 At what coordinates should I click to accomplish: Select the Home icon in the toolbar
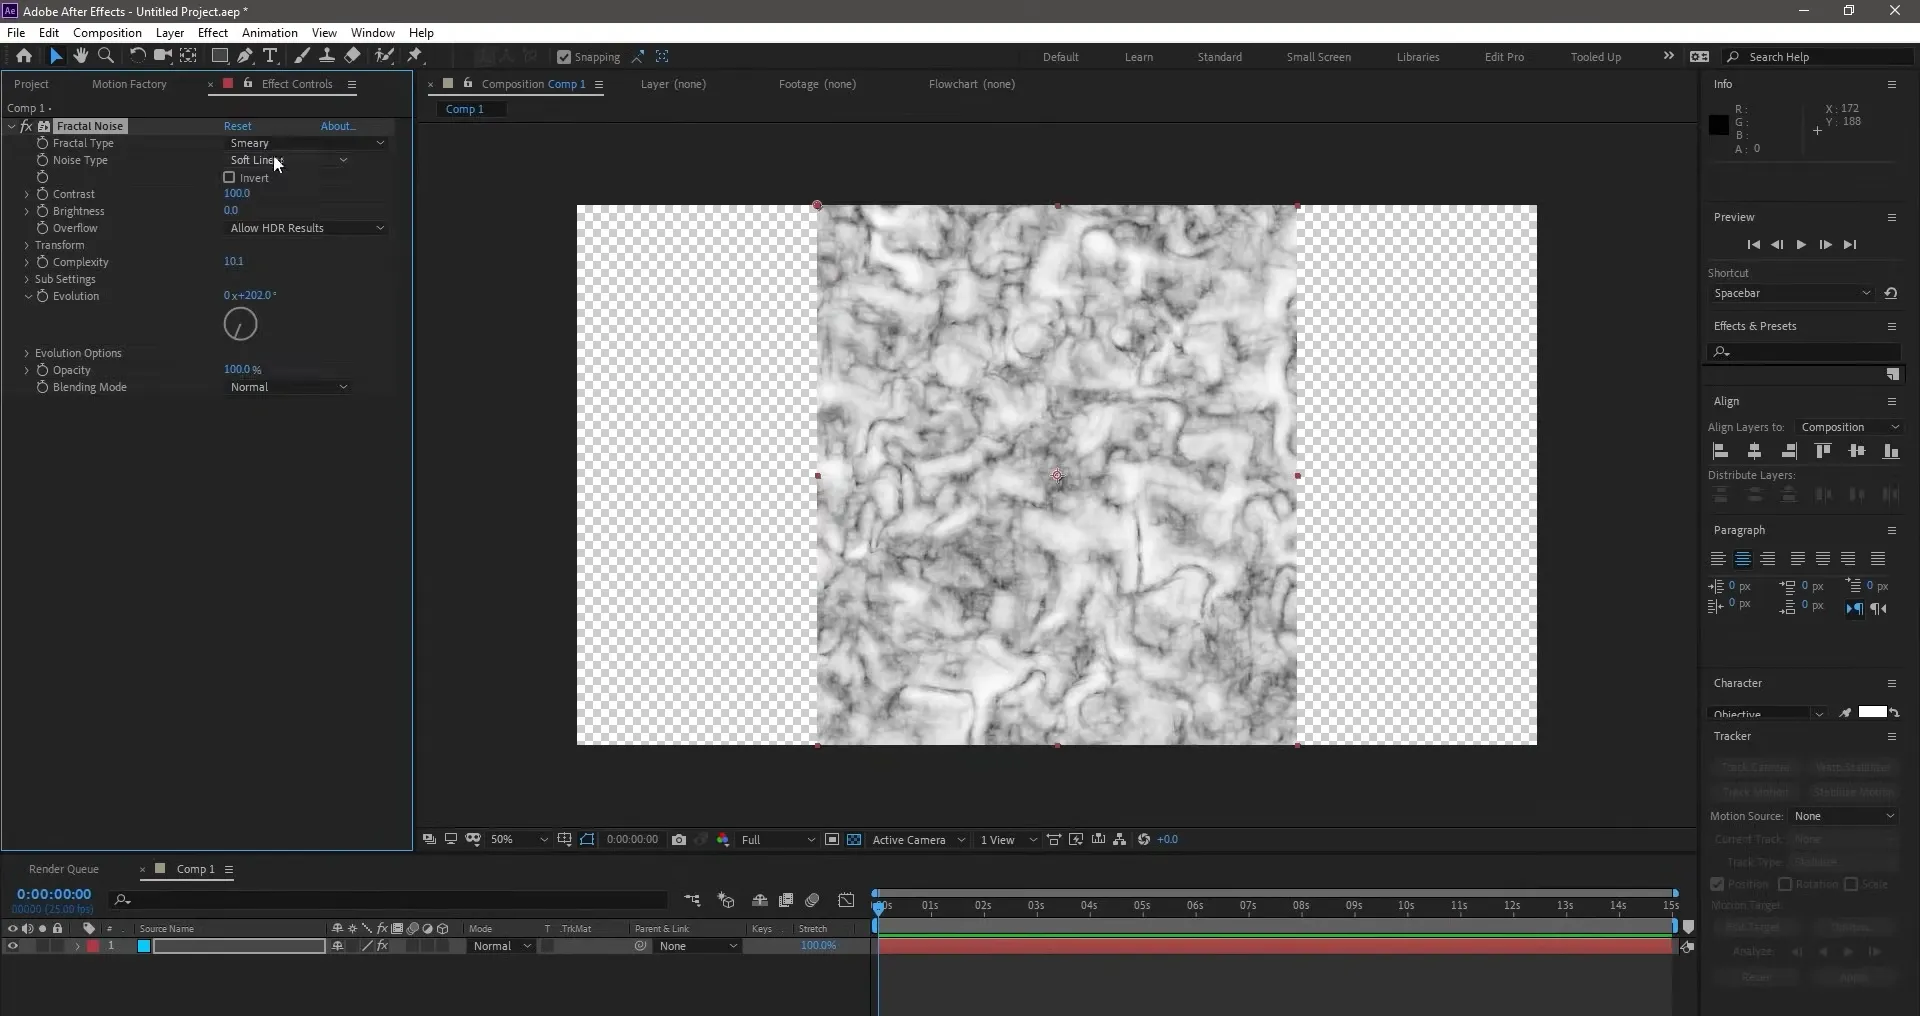[24, 56]
